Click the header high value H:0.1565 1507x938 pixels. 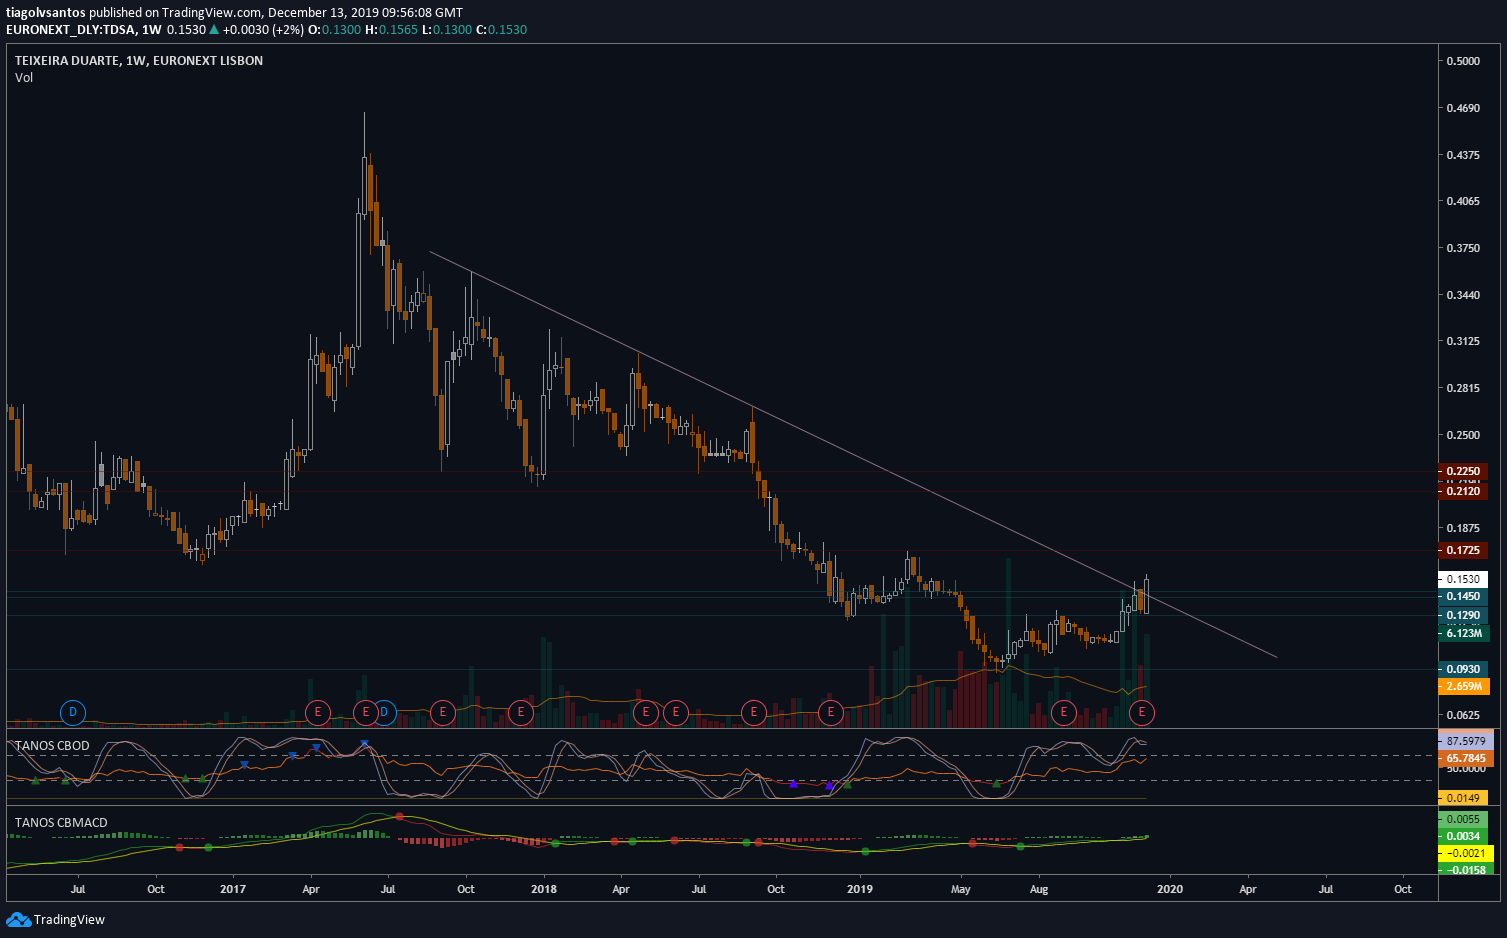click(x=391, y=30)
